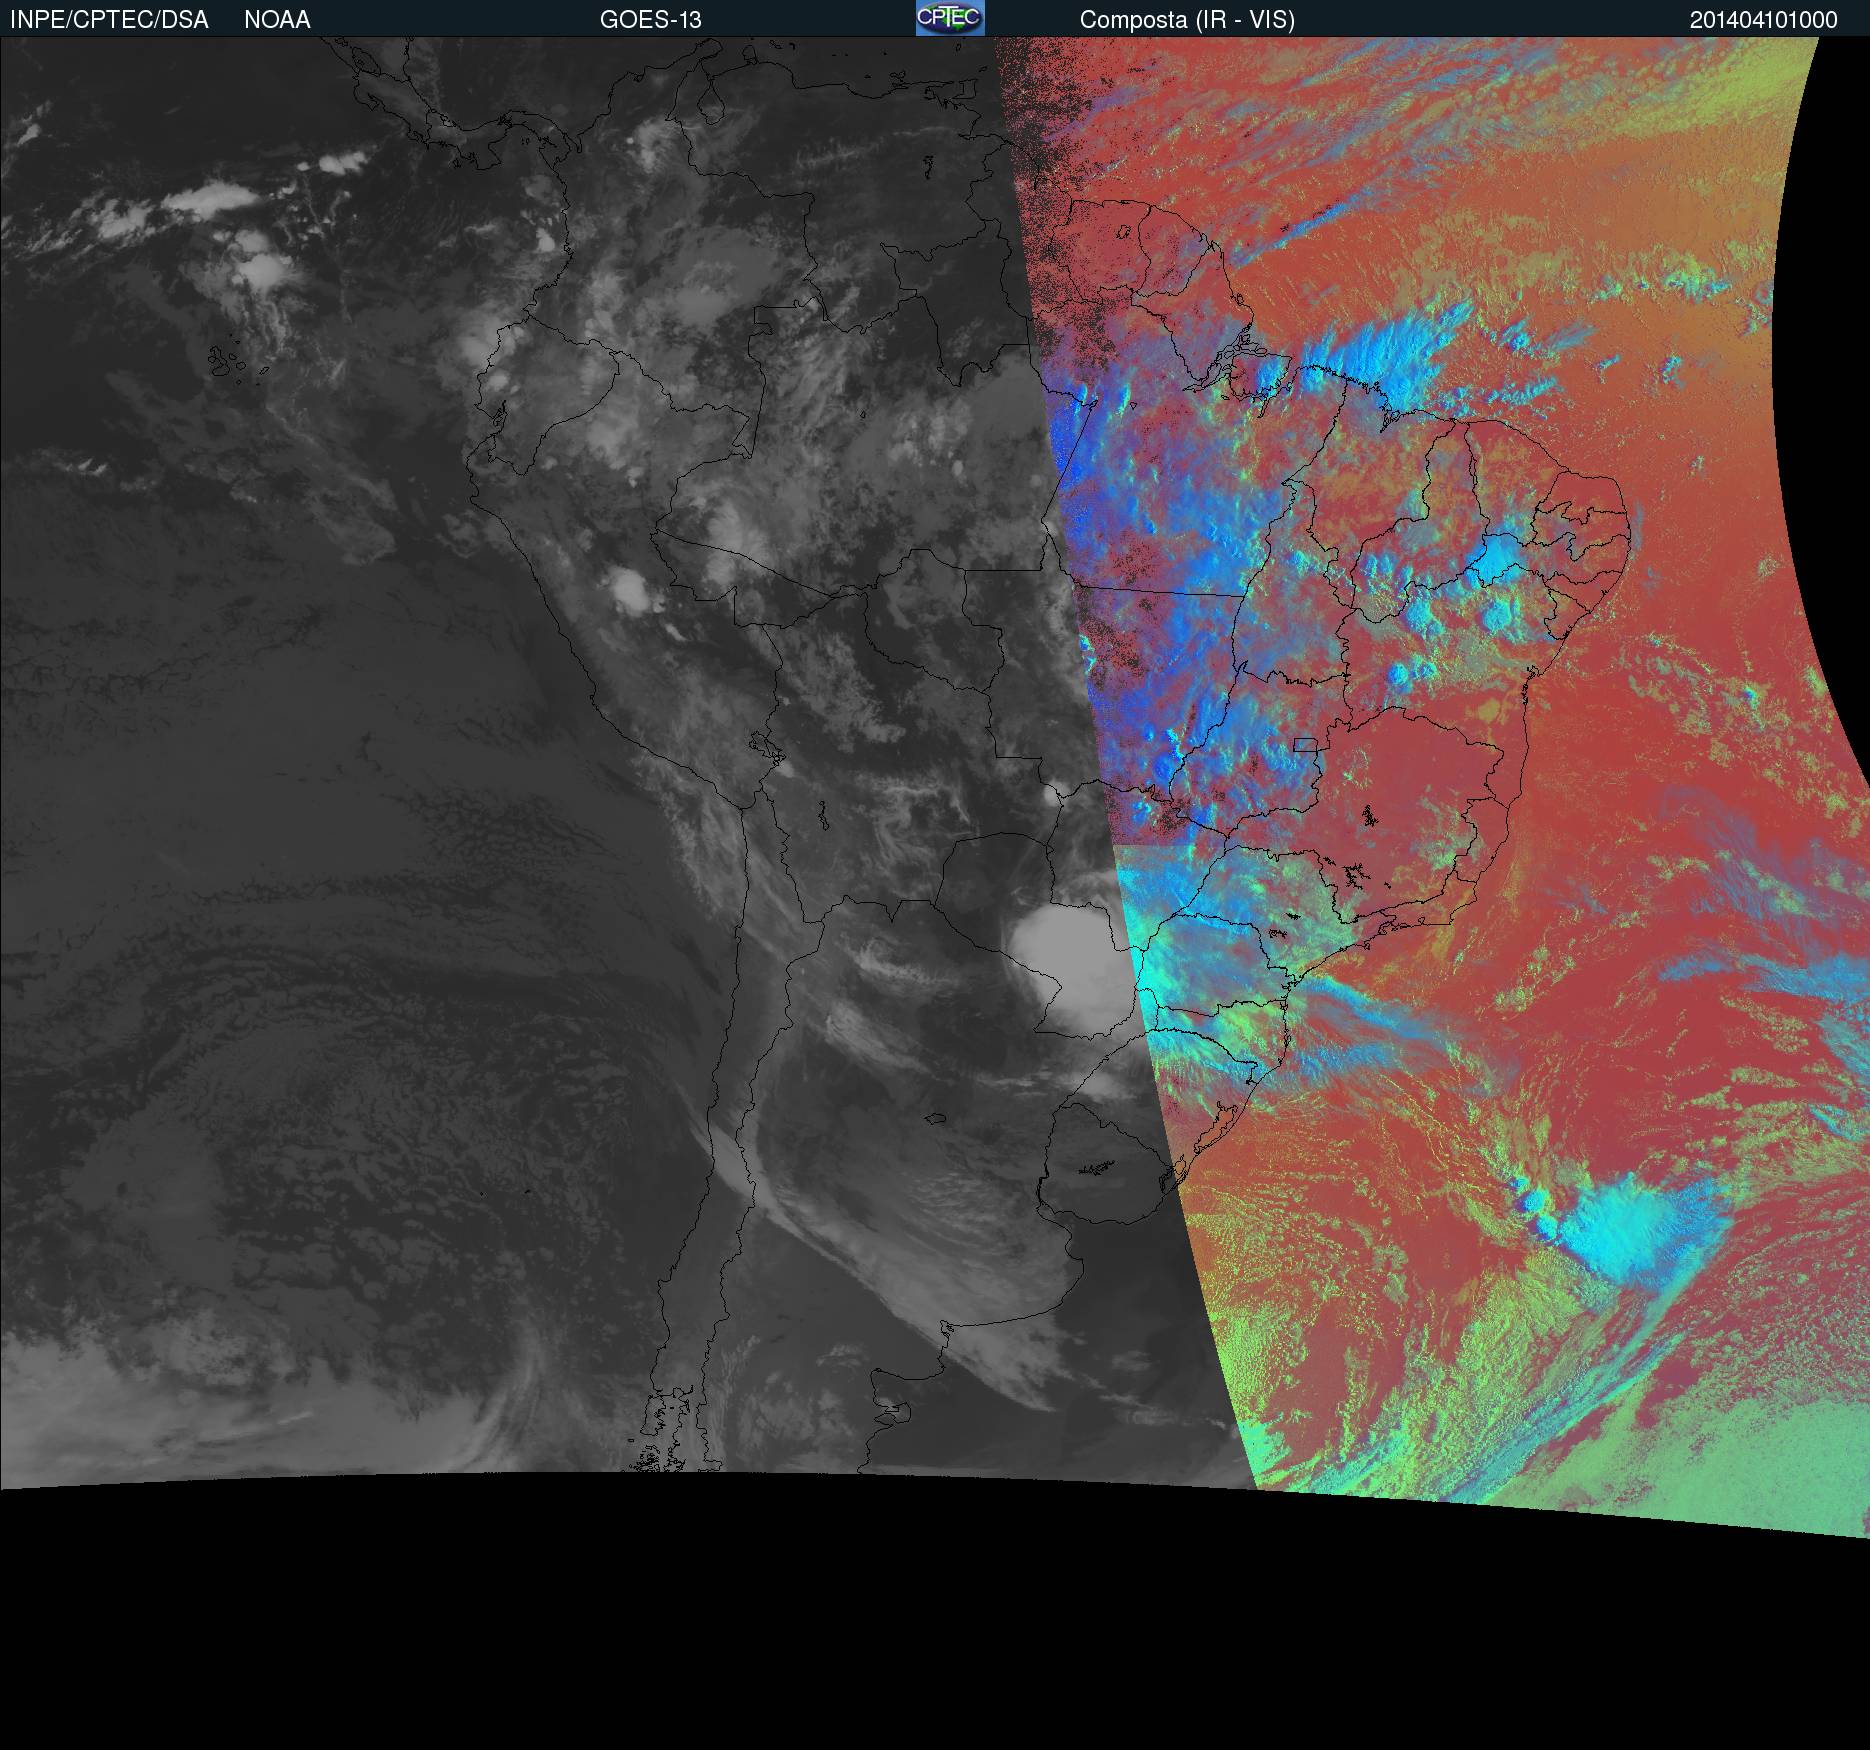Select the Composta (IR - VIS) title

[1187, 20]
